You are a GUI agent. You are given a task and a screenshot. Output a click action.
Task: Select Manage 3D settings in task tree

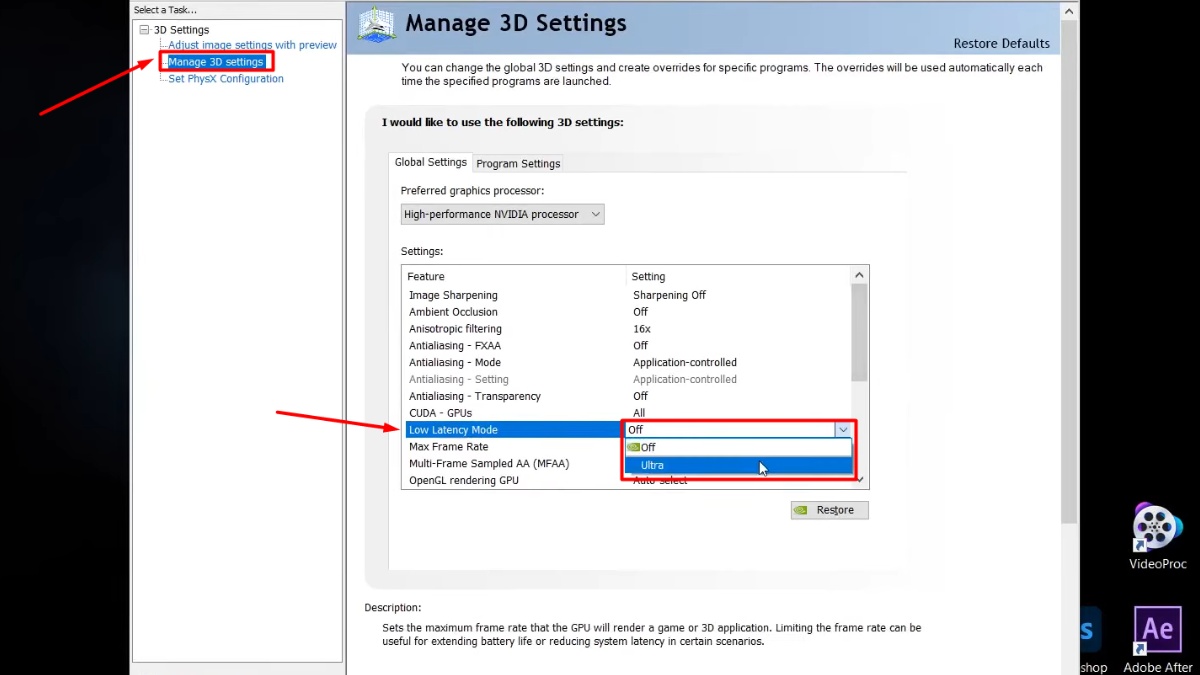point(215,62)
